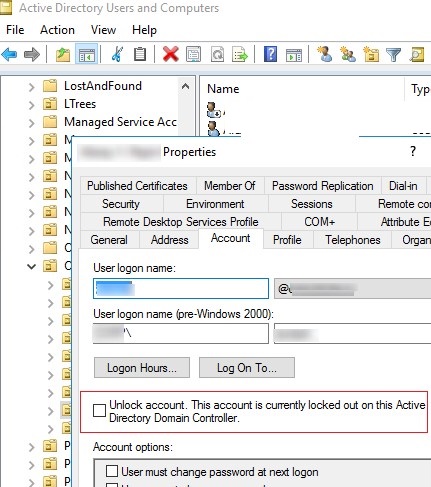Expand the Managed Service Accounts node
Viewport: 431px width, 487px height.
click(32, 123)
